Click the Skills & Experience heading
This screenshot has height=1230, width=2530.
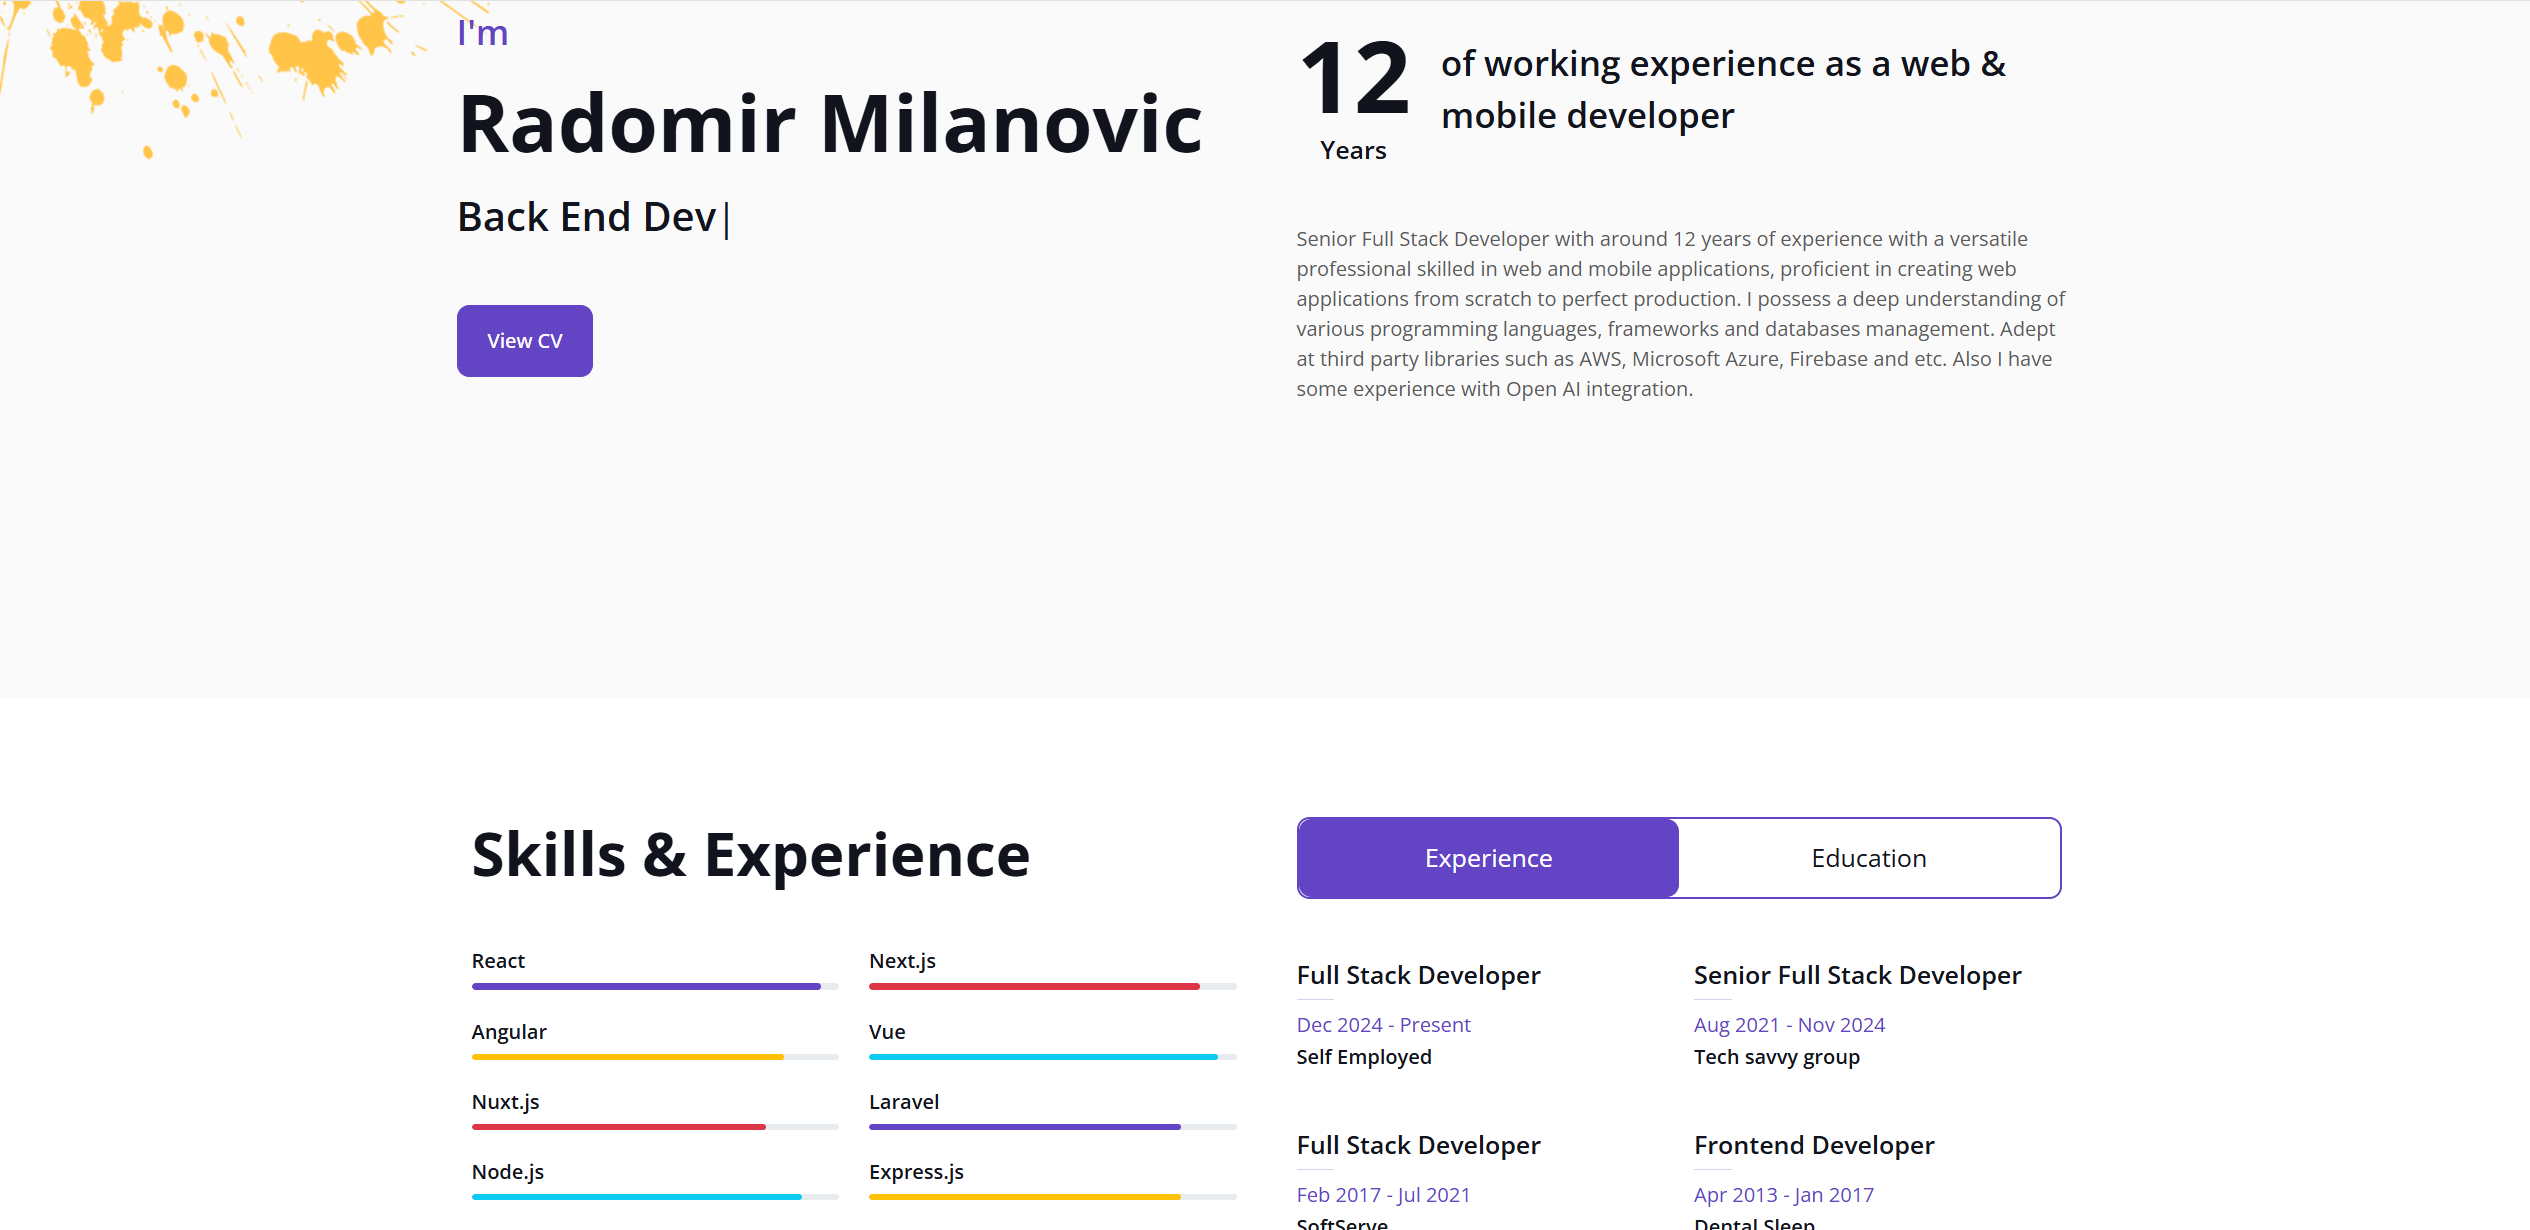(x=750, y=855)
